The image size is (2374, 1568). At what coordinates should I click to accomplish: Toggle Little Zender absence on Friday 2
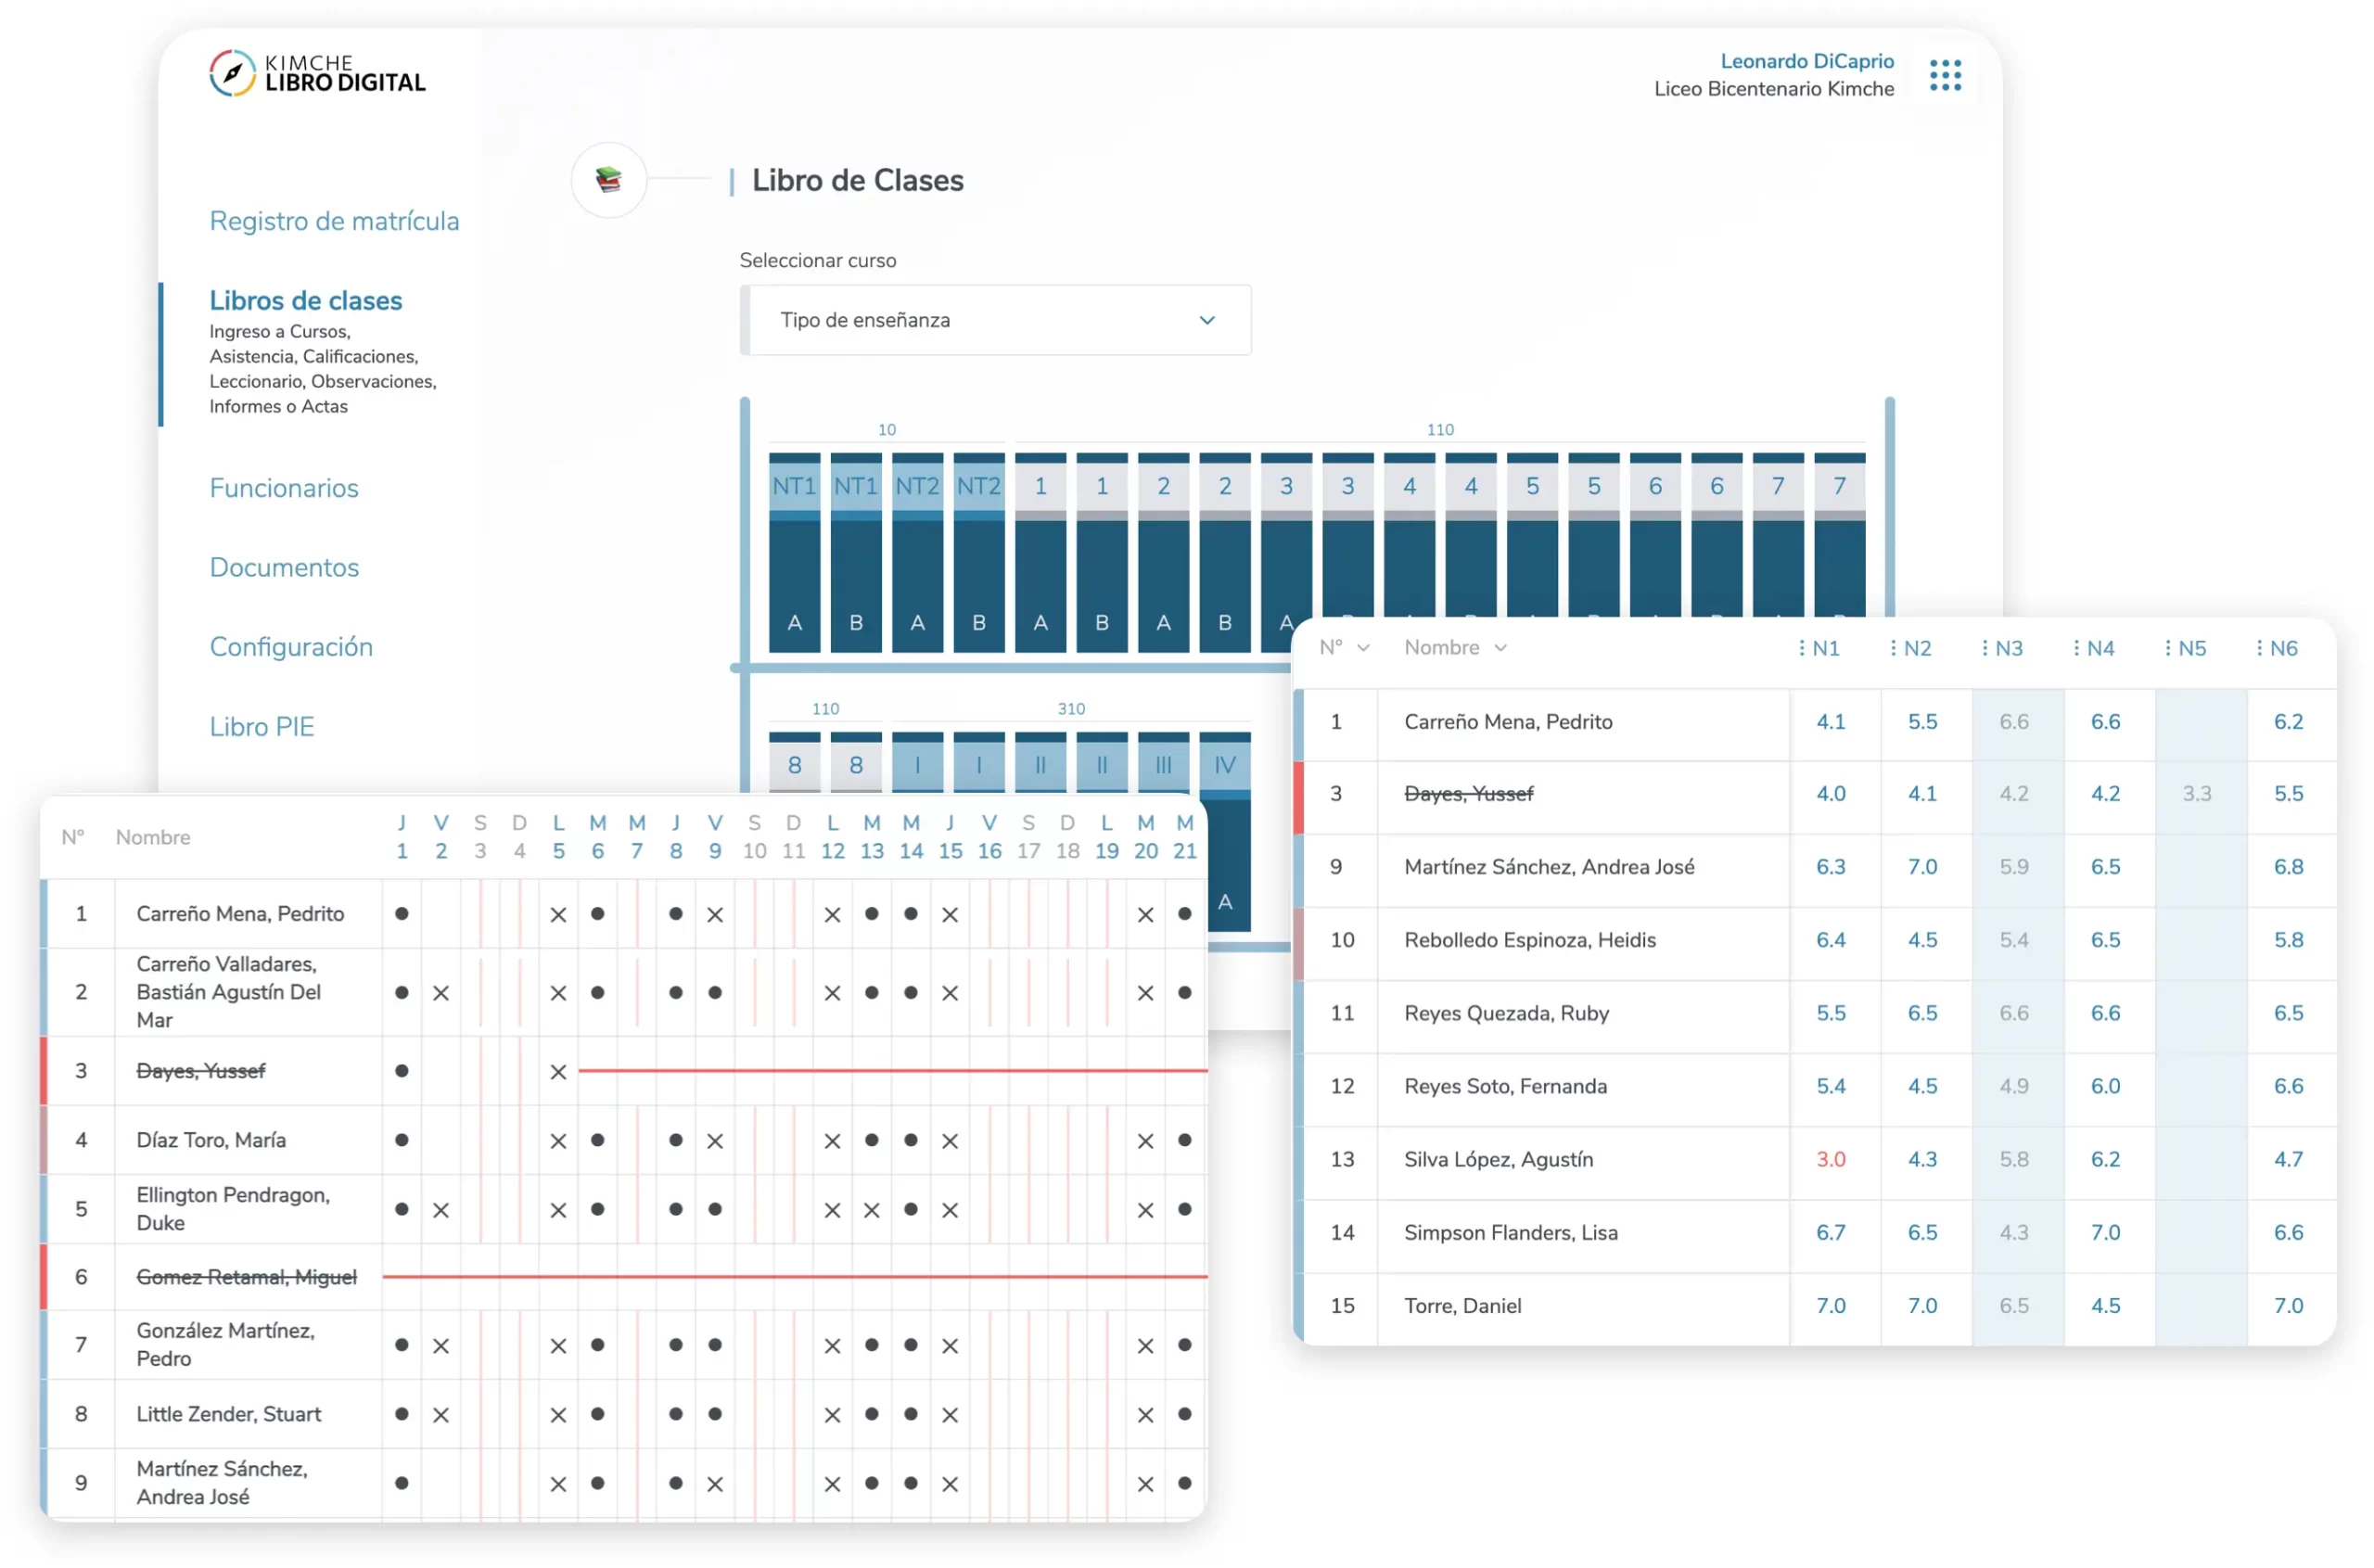pyautogui.click(x=440, y=1415)
